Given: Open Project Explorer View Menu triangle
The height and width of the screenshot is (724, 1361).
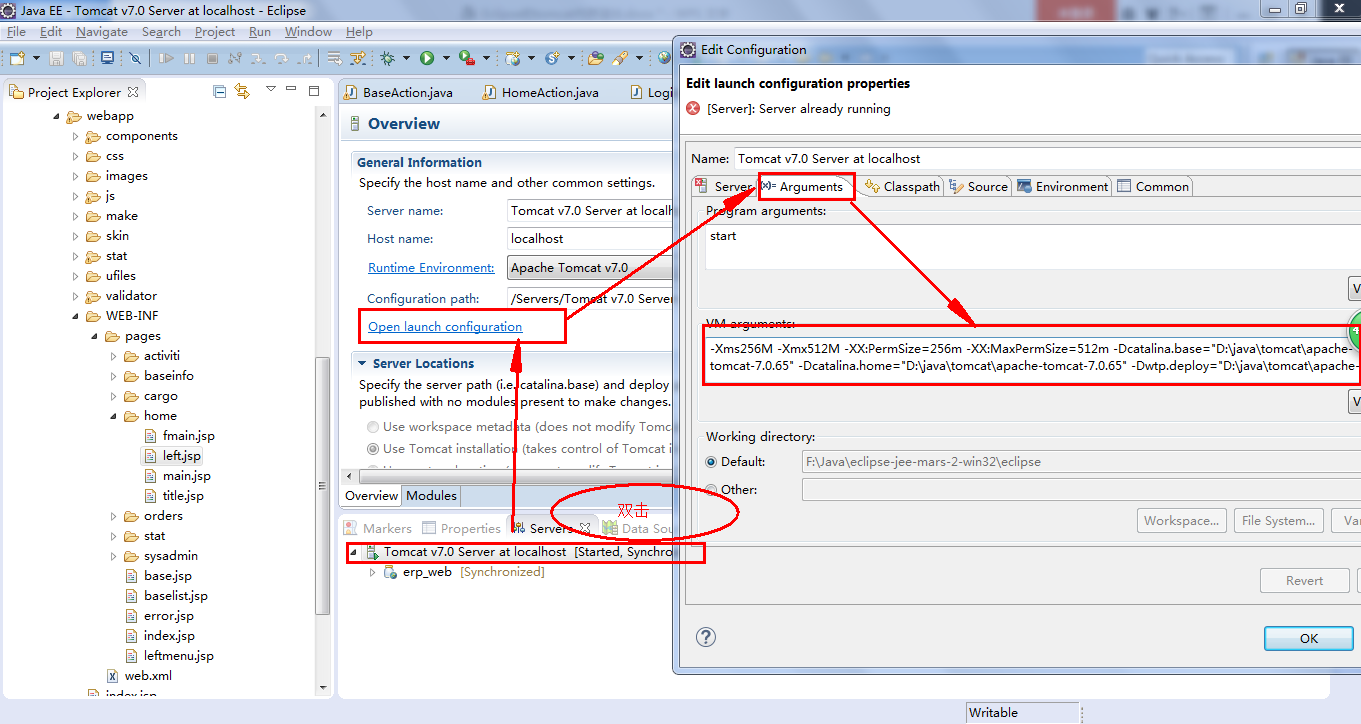Looking at the screenshot, I should pos(270,90).
